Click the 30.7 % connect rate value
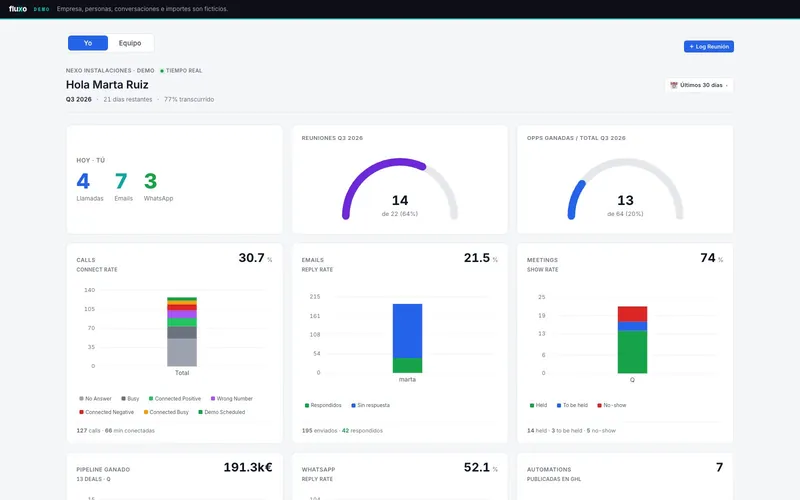This screenshot has width=800, height=500. (x=255, y=258)
